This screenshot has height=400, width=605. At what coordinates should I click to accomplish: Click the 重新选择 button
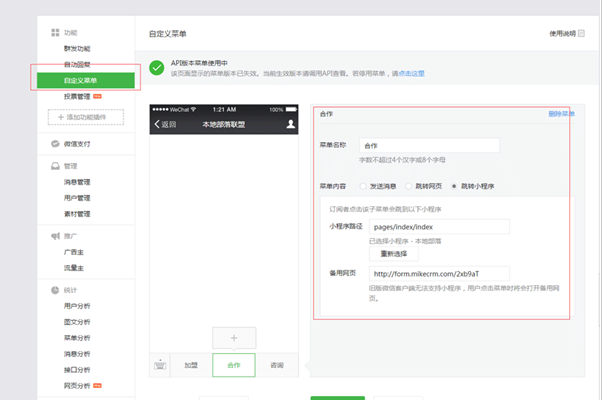click(394, 254)
